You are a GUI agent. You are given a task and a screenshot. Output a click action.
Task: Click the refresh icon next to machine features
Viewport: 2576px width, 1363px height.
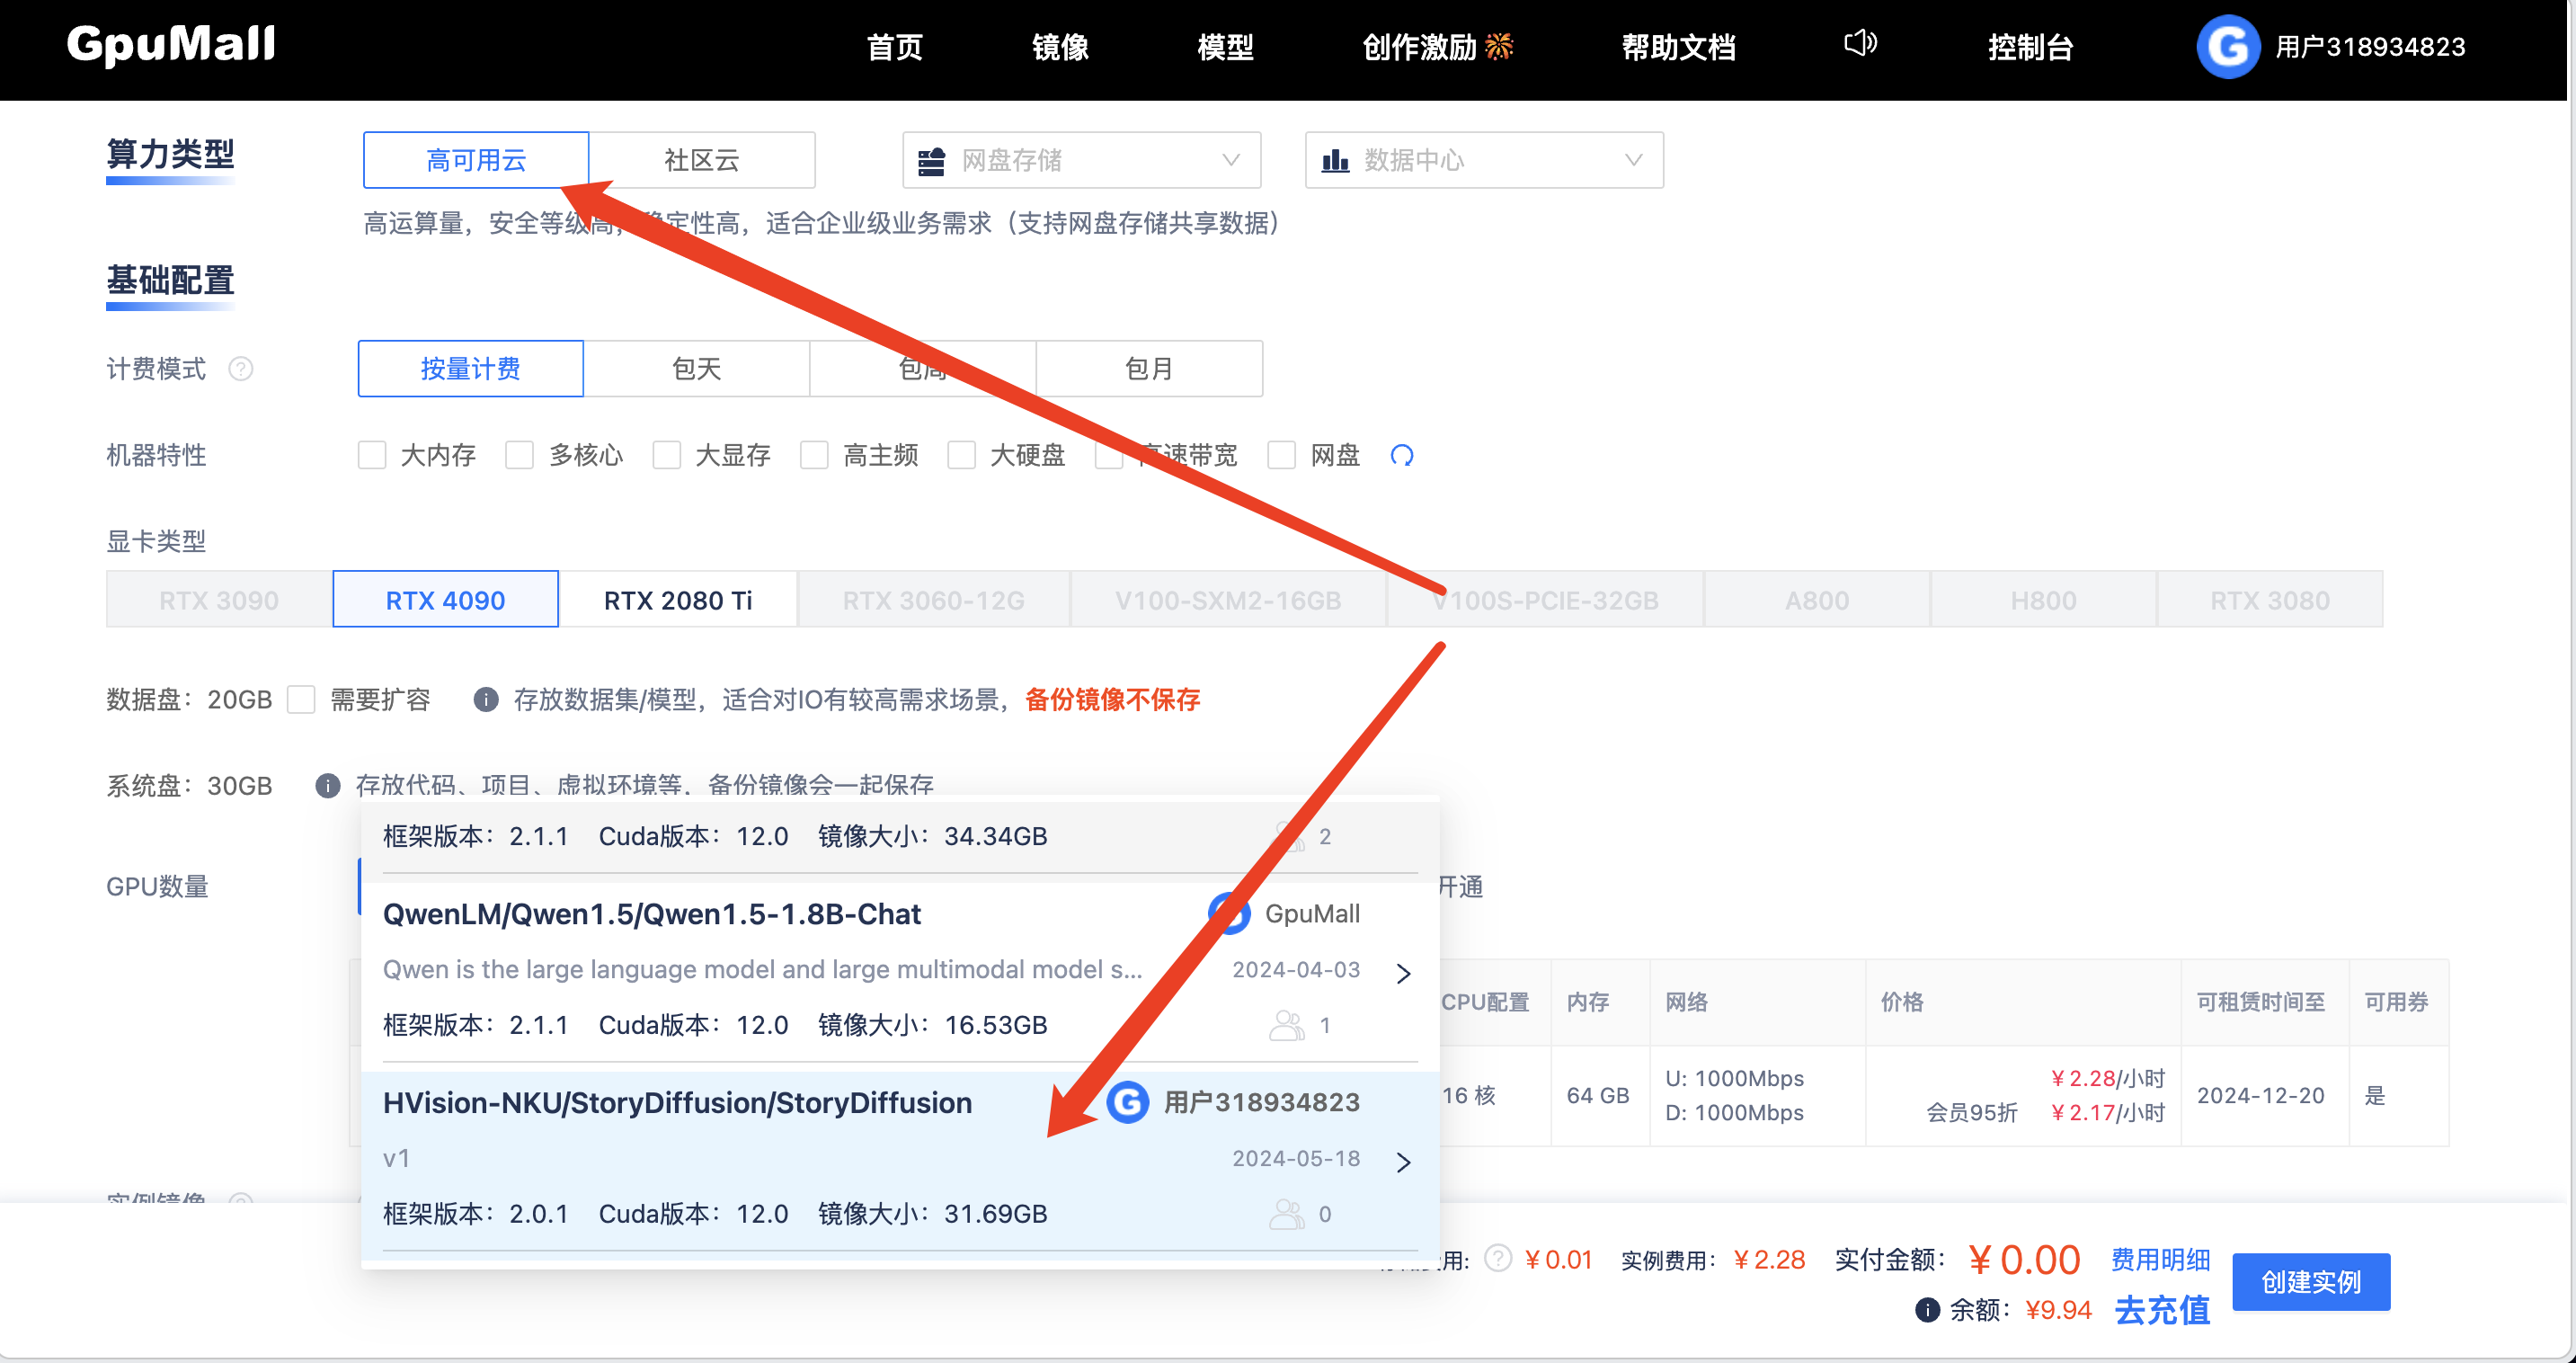tap(1402, 455)
